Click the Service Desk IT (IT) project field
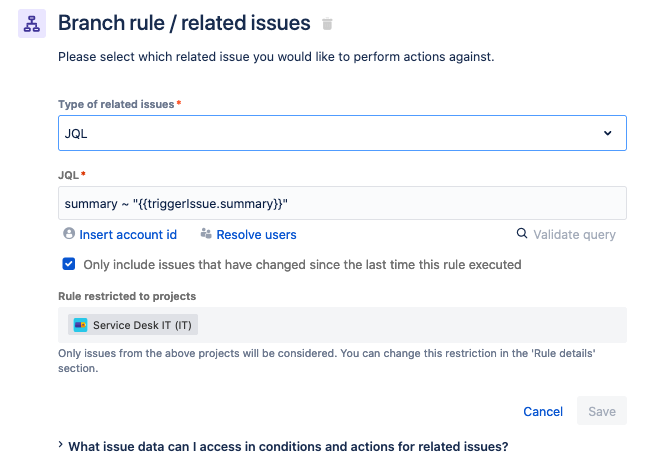 click(x=342, y=325)
